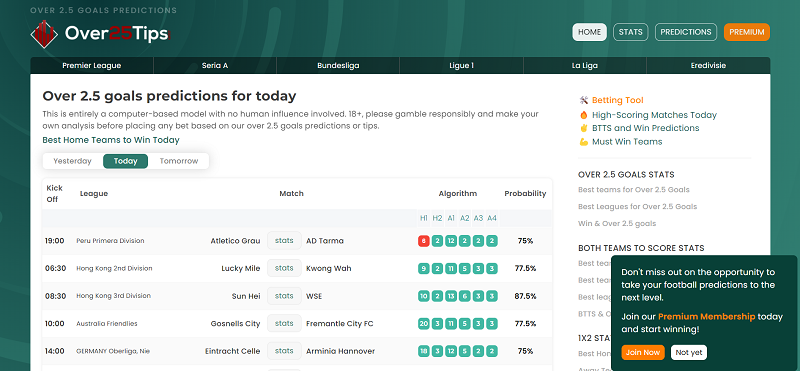Select the Seria A tab
The width and height of the screenshot is (800, 371).
[215, 65]
